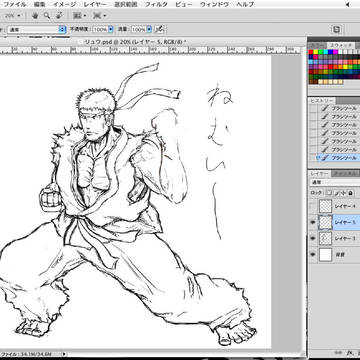
Task: Open the 流量 100% slider arrow
Action: [x=149, y=29]
